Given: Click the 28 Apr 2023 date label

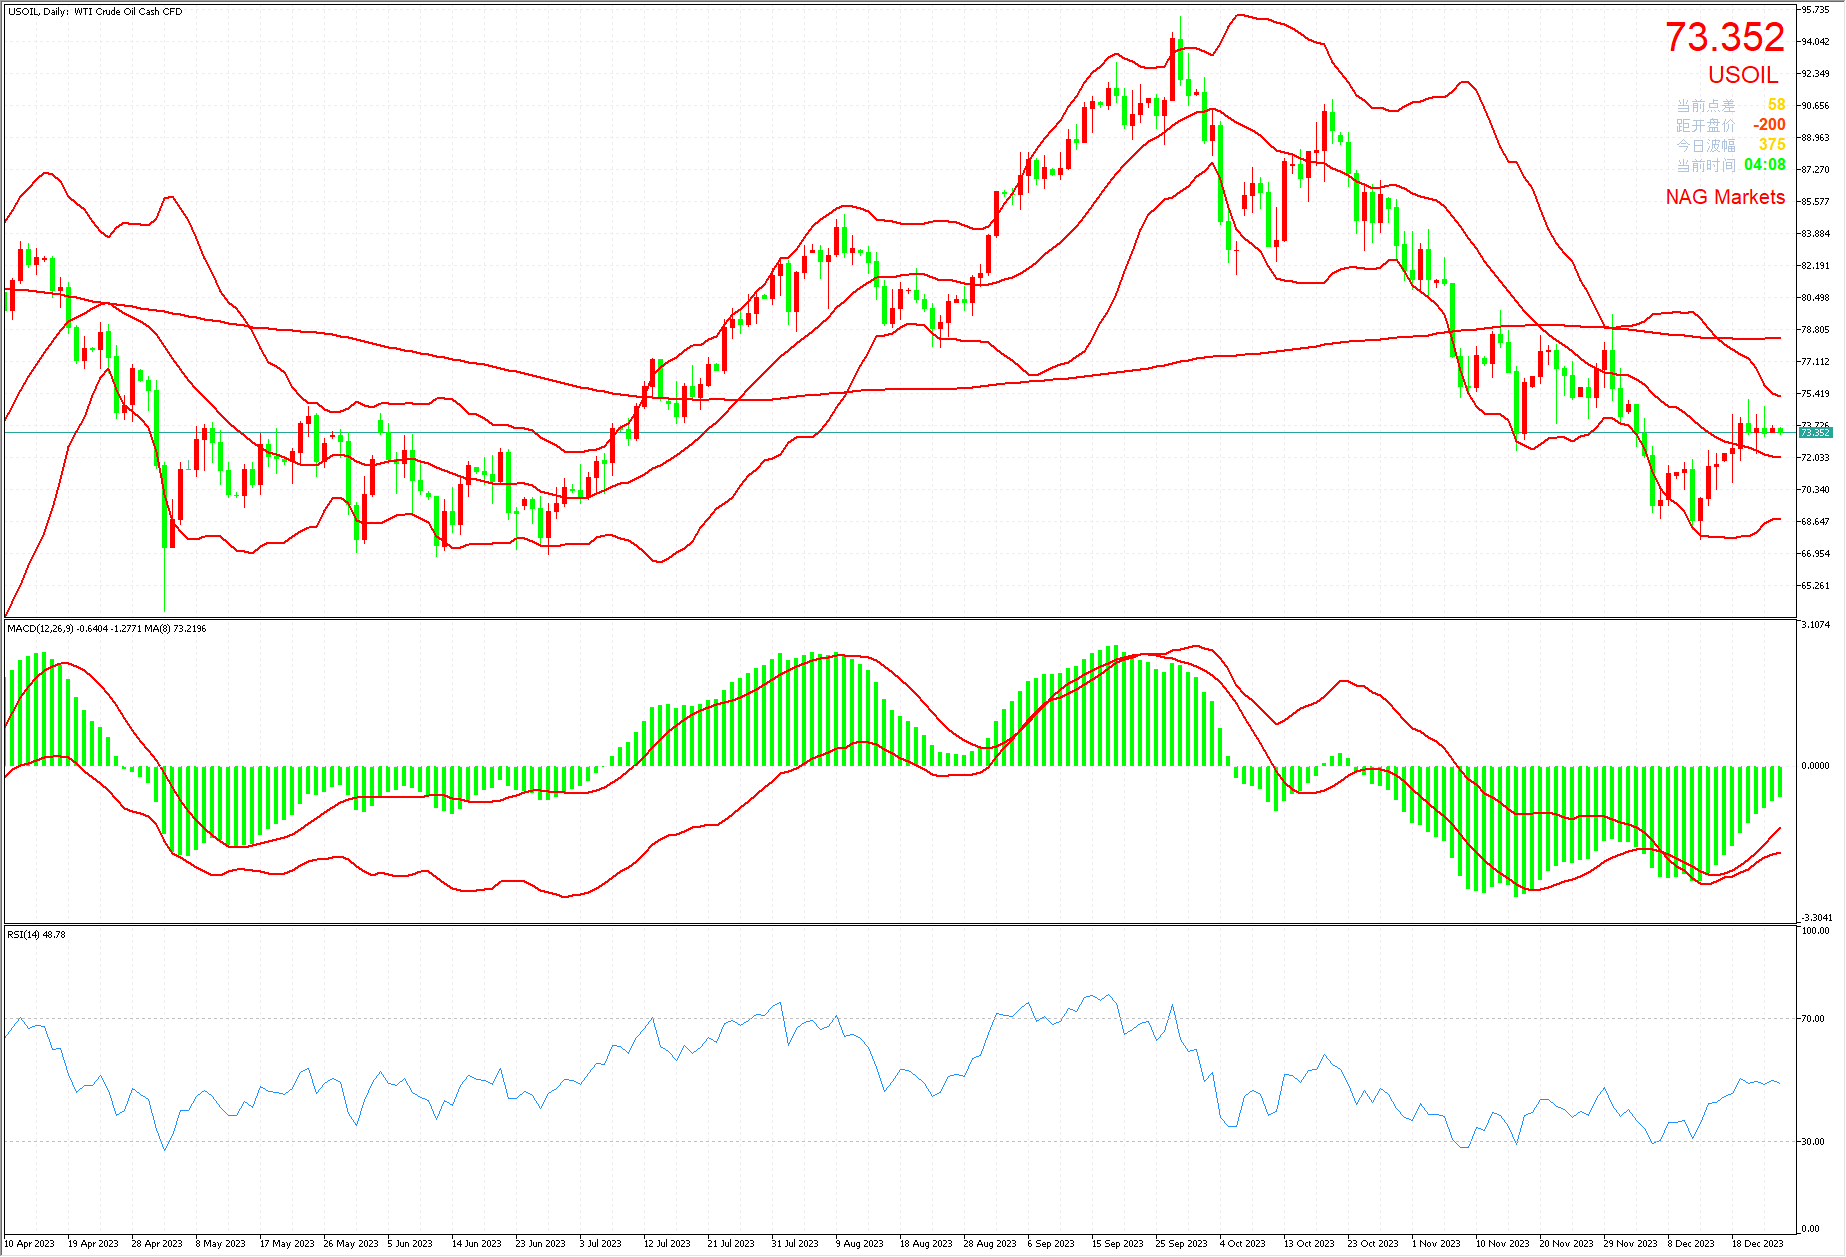Looking at the screenshot, I should [x=157, y=1244].
